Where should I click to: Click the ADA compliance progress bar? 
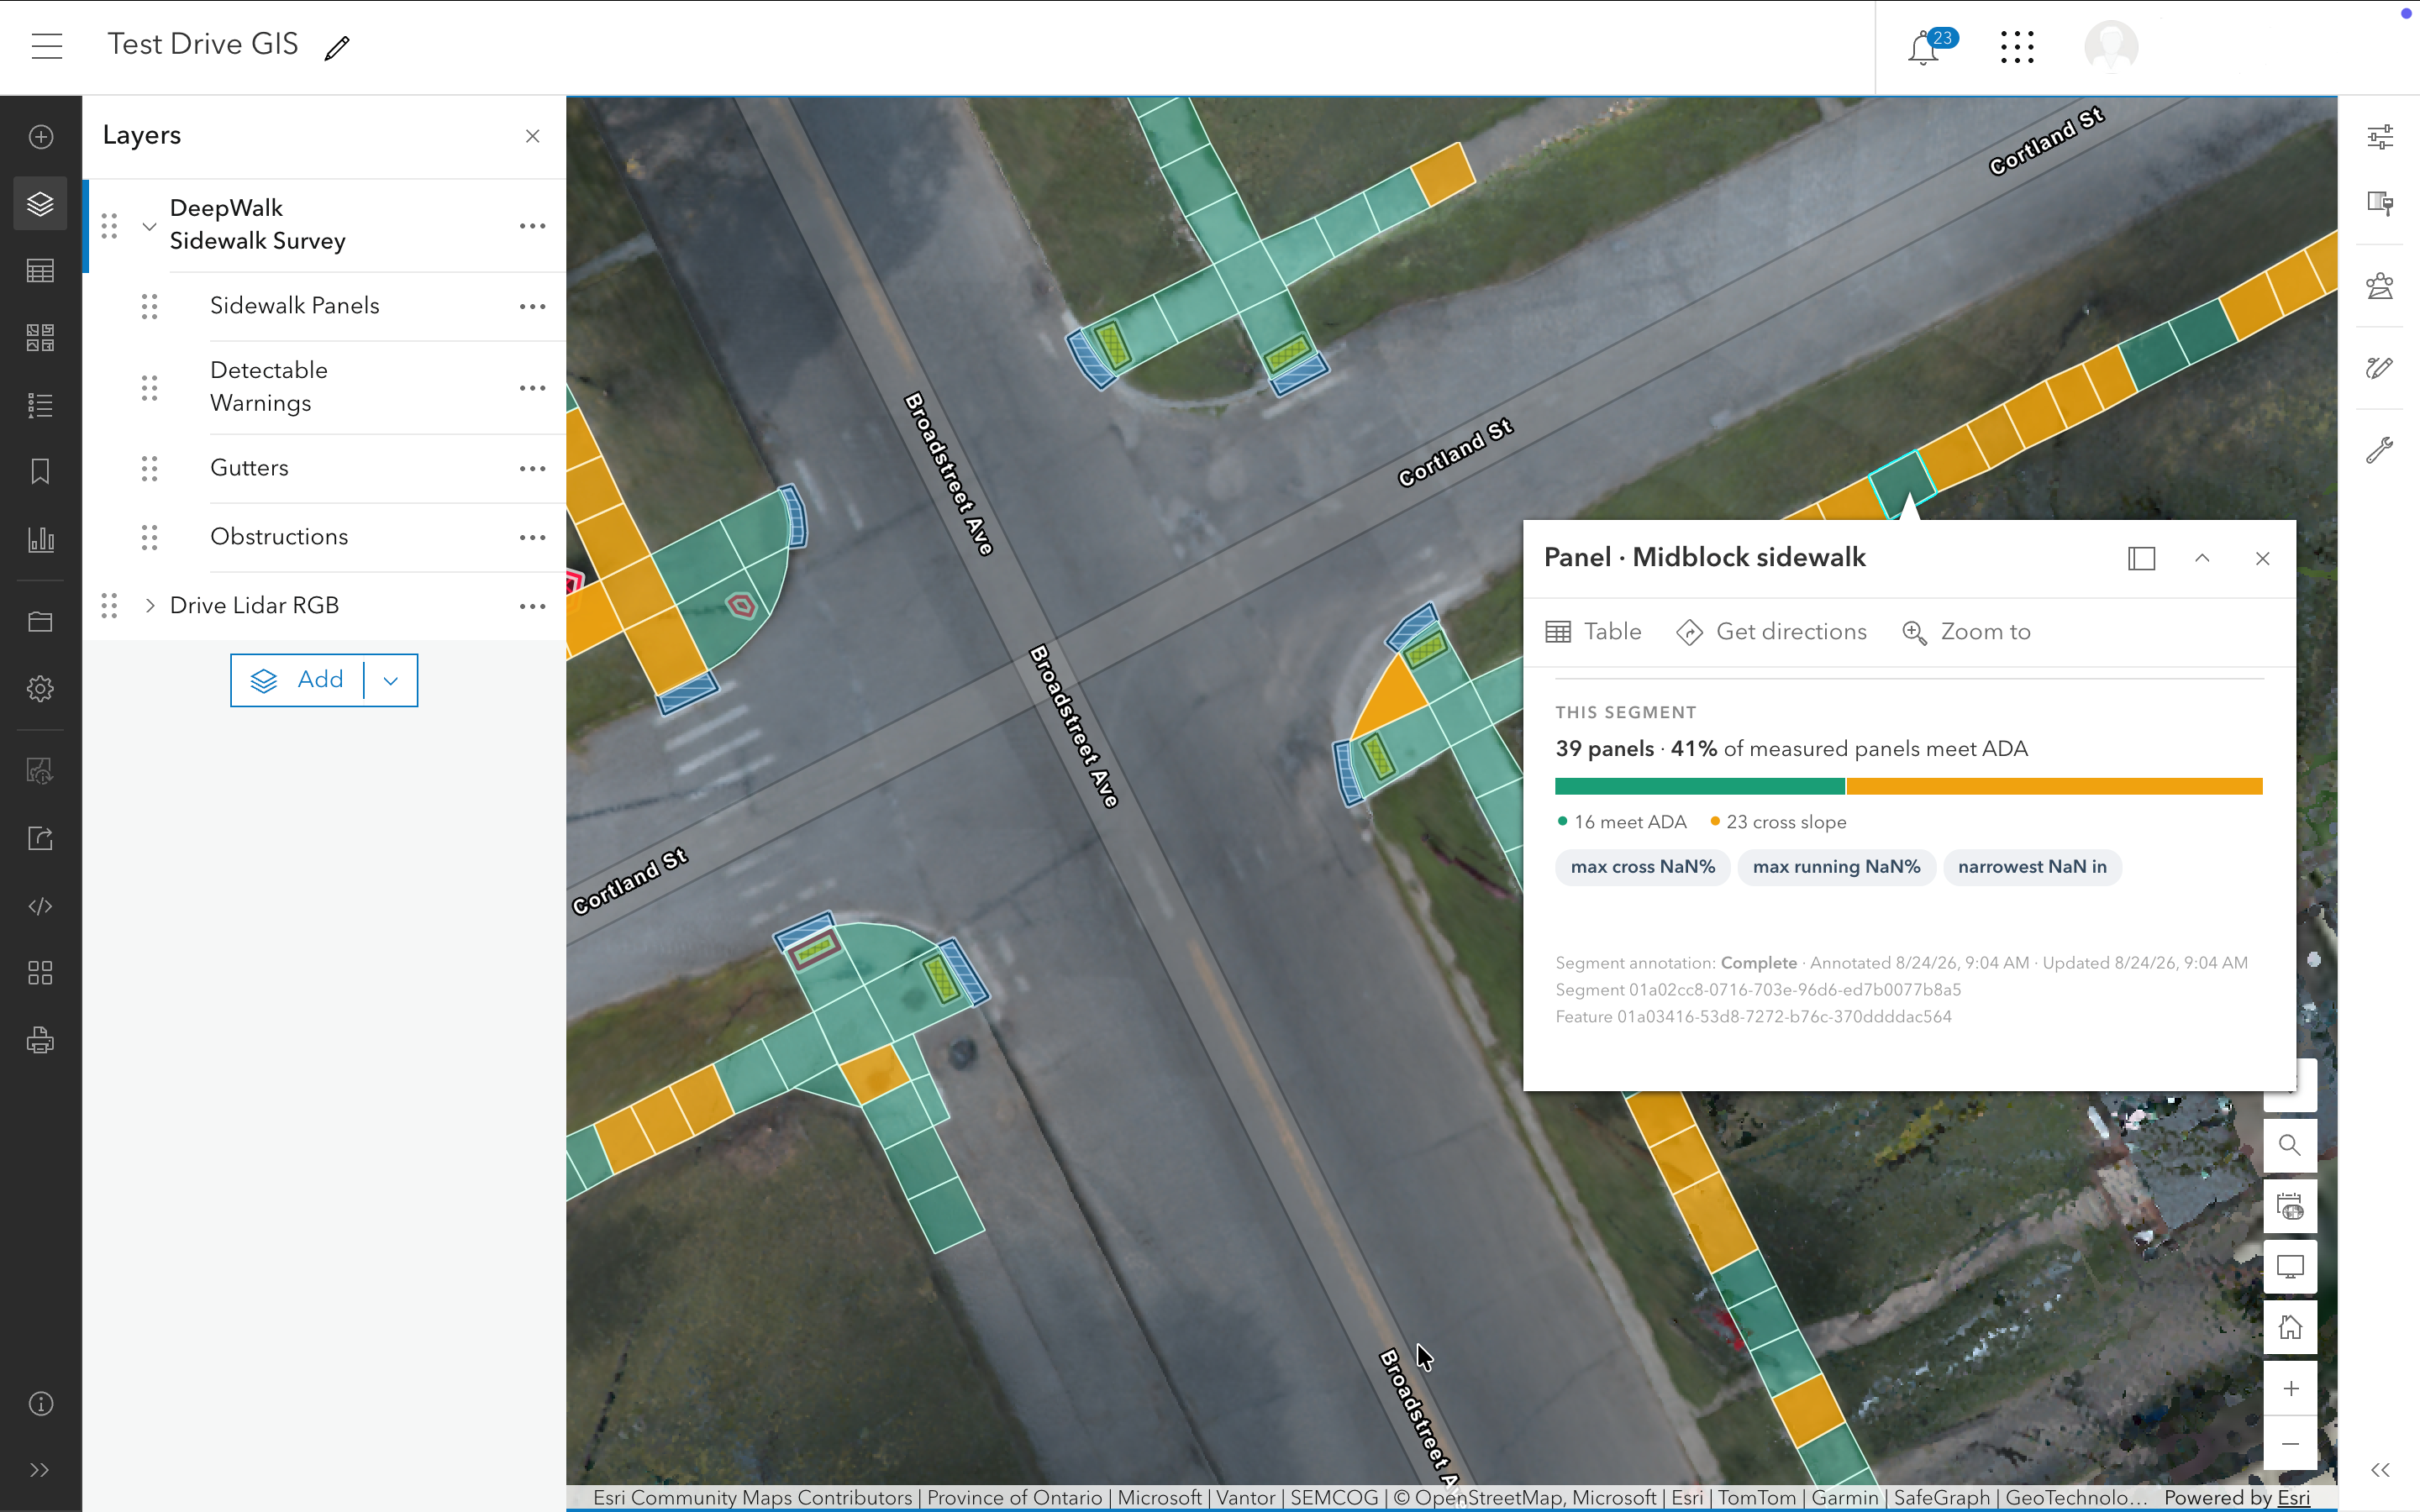coord(1908,786)
